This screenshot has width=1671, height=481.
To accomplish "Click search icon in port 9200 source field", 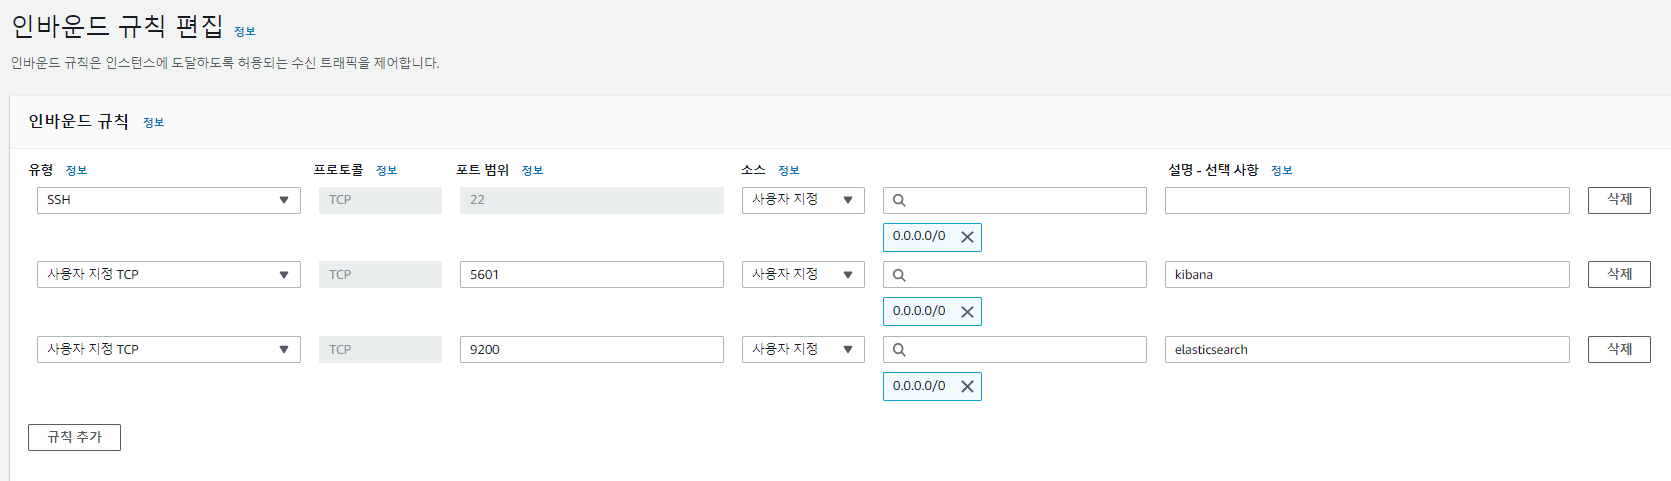I will pyautogui.click(x=899, y=350).
